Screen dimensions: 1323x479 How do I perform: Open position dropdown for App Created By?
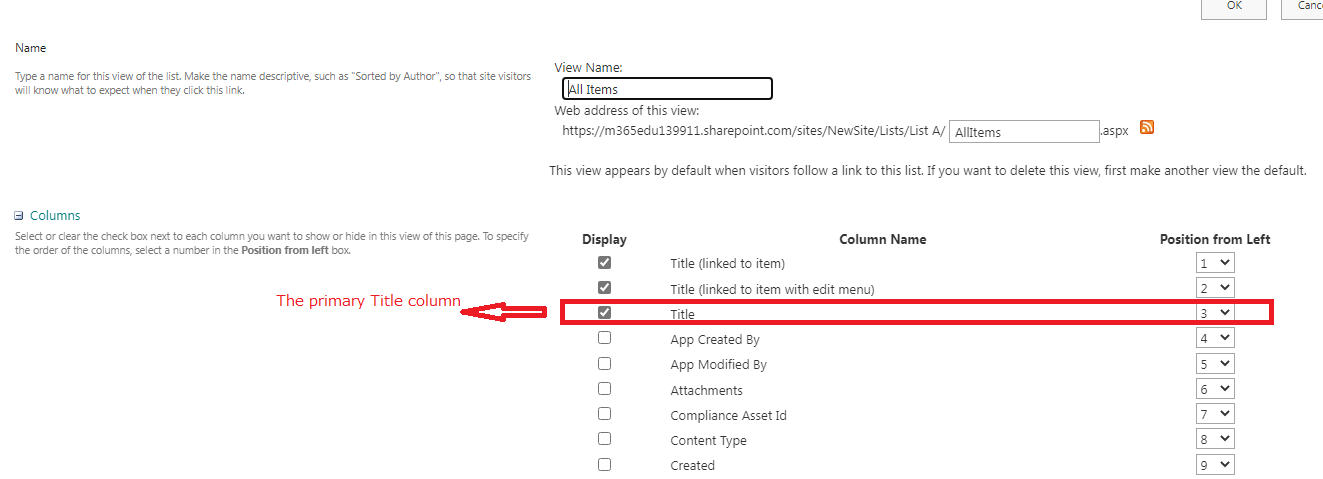[x=1216, y=338]
